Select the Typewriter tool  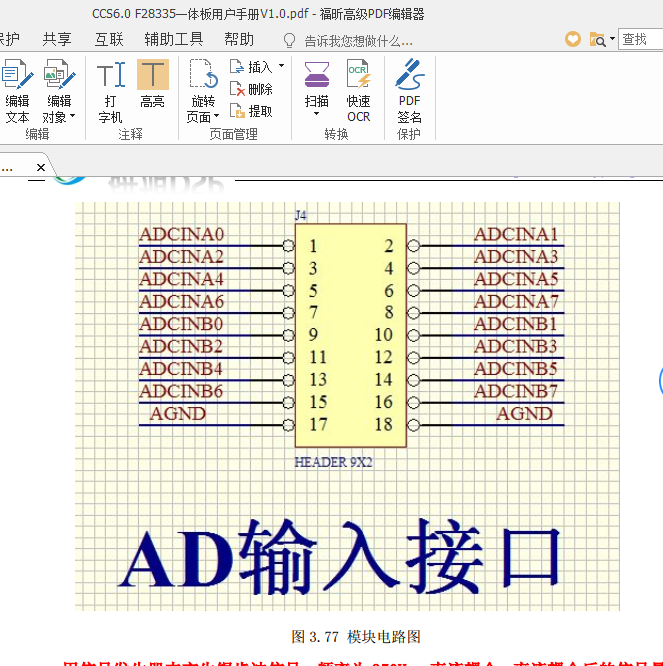110,91
